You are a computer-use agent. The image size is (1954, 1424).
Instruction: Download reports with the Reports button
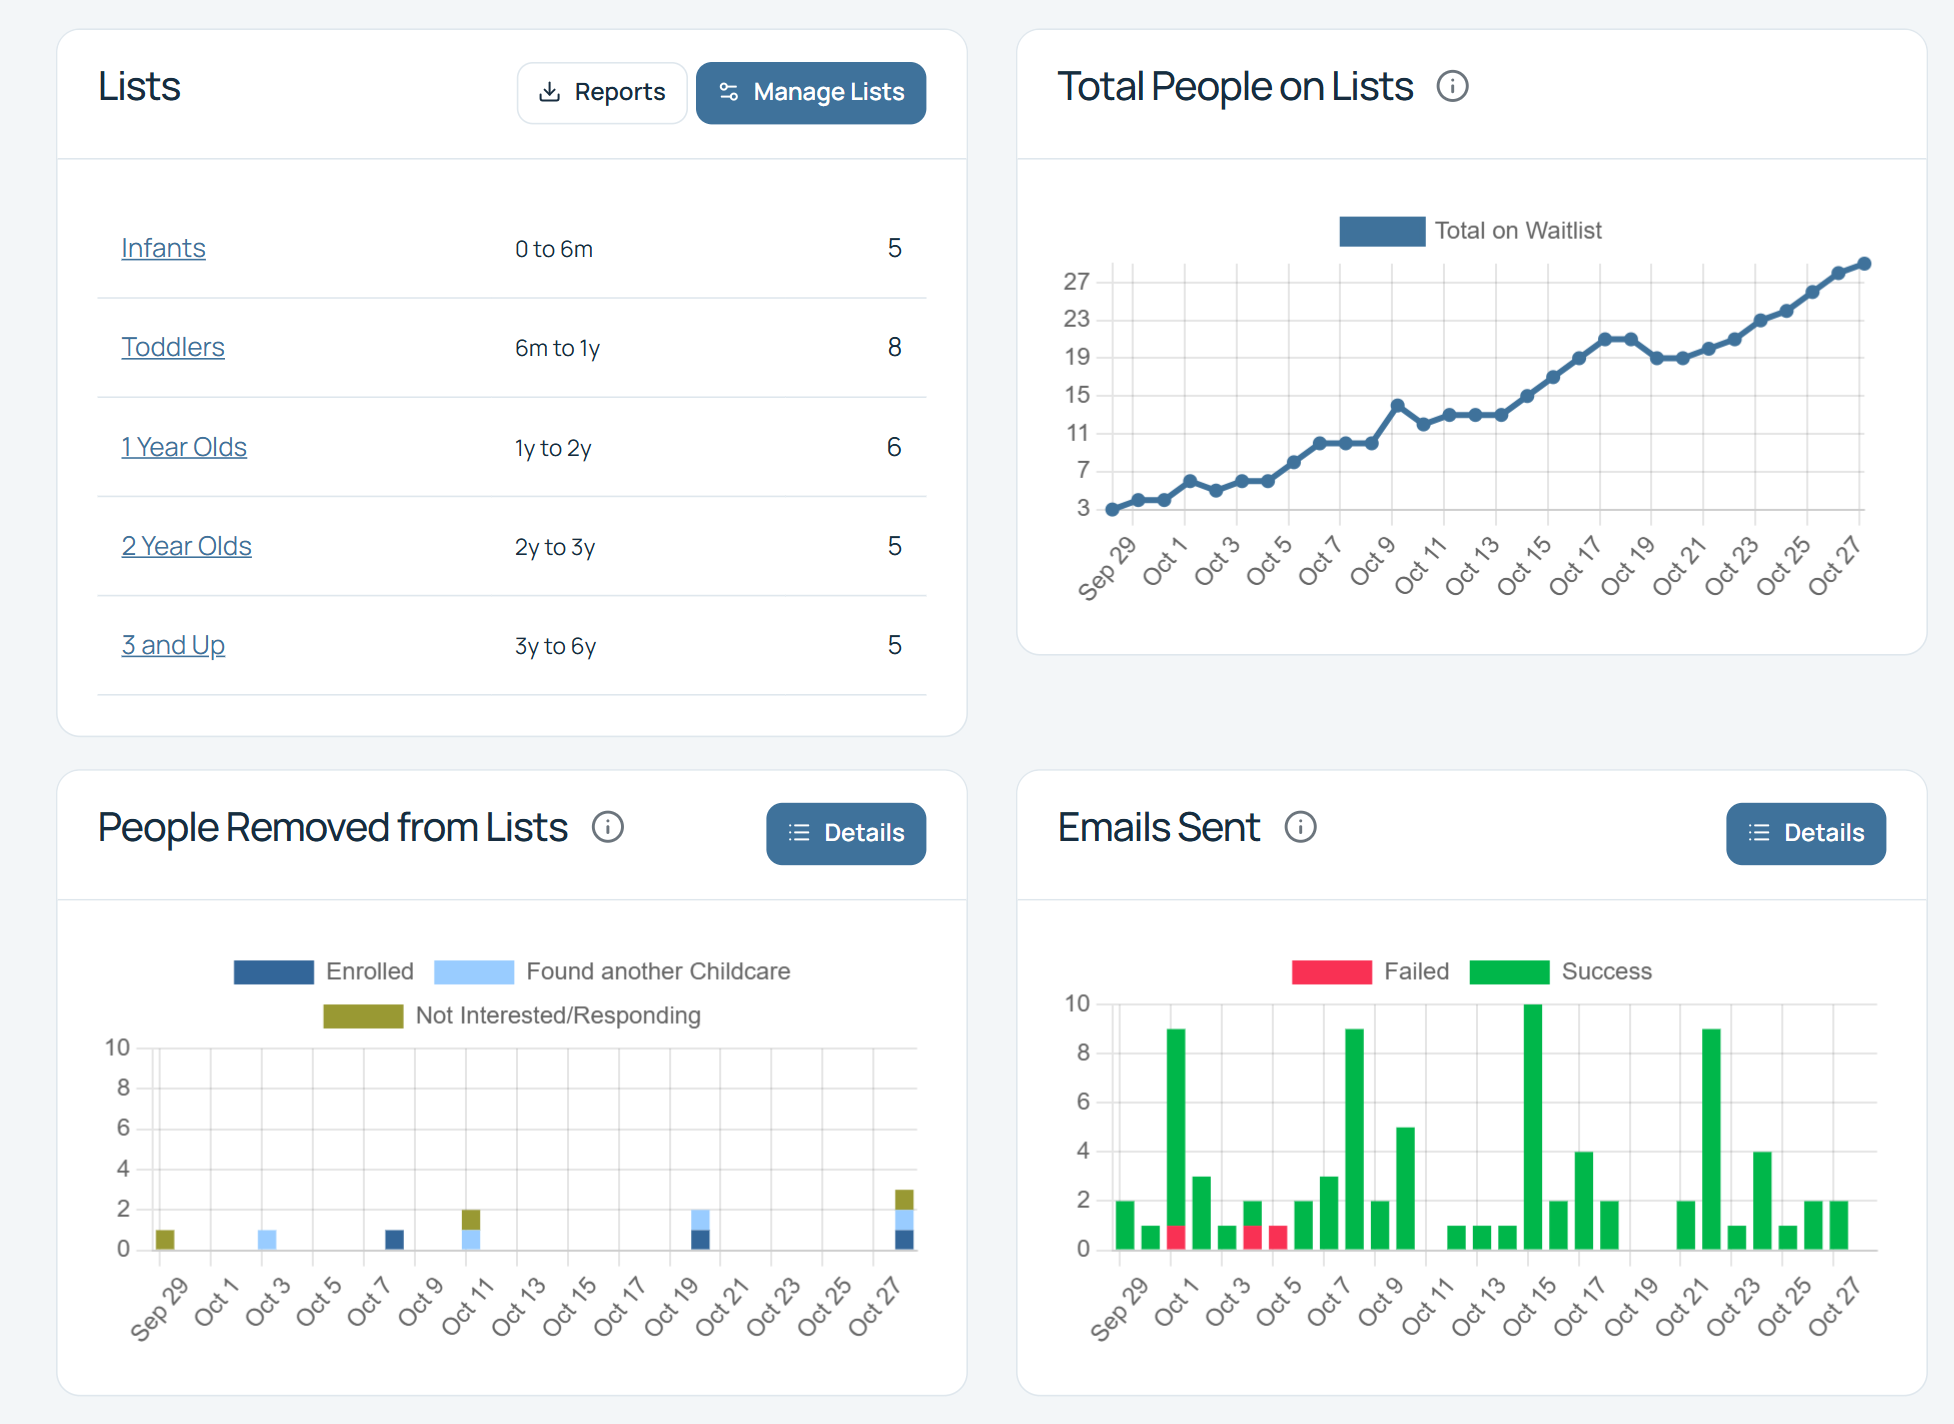tap(602, 93)
